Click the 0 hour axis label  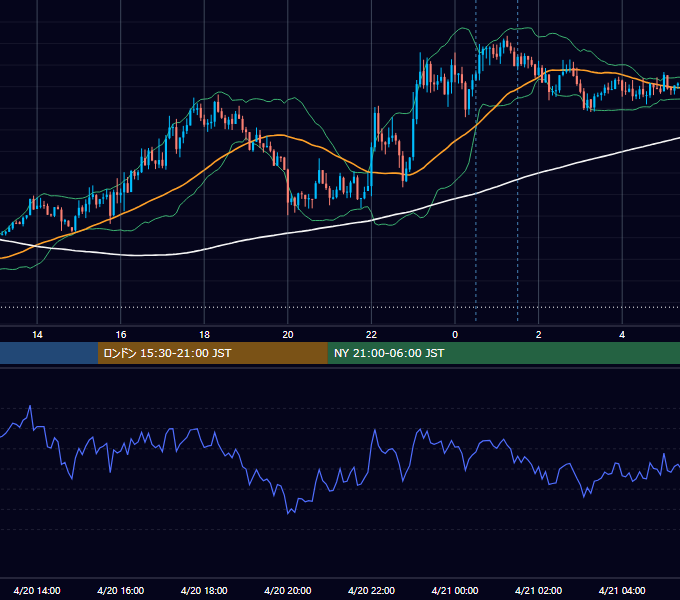[x=455, y=335]
